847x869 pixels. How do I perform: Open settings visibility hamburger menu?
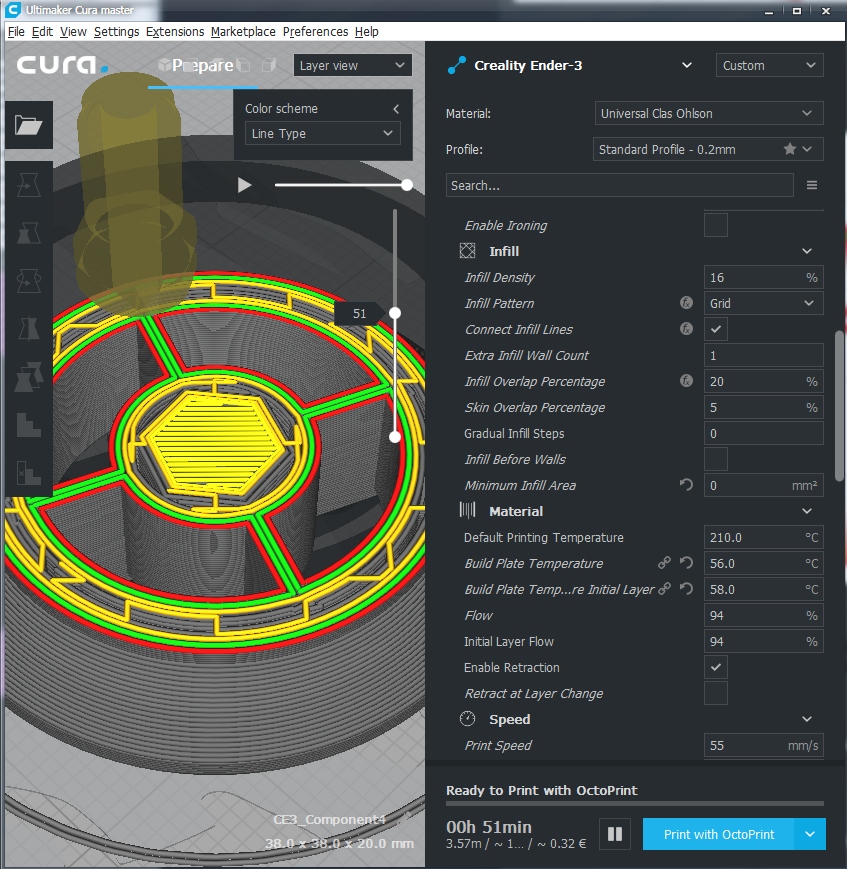tap(812, 185)
